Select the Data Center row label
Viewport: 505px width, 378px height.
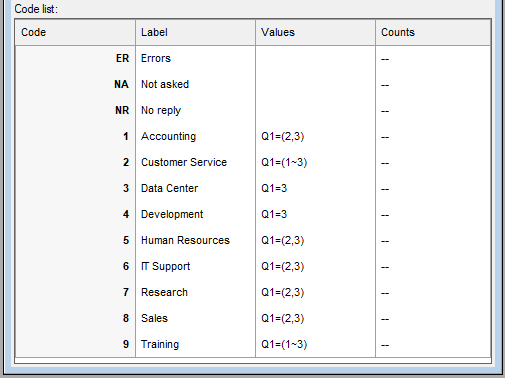[x=169, y=188]
